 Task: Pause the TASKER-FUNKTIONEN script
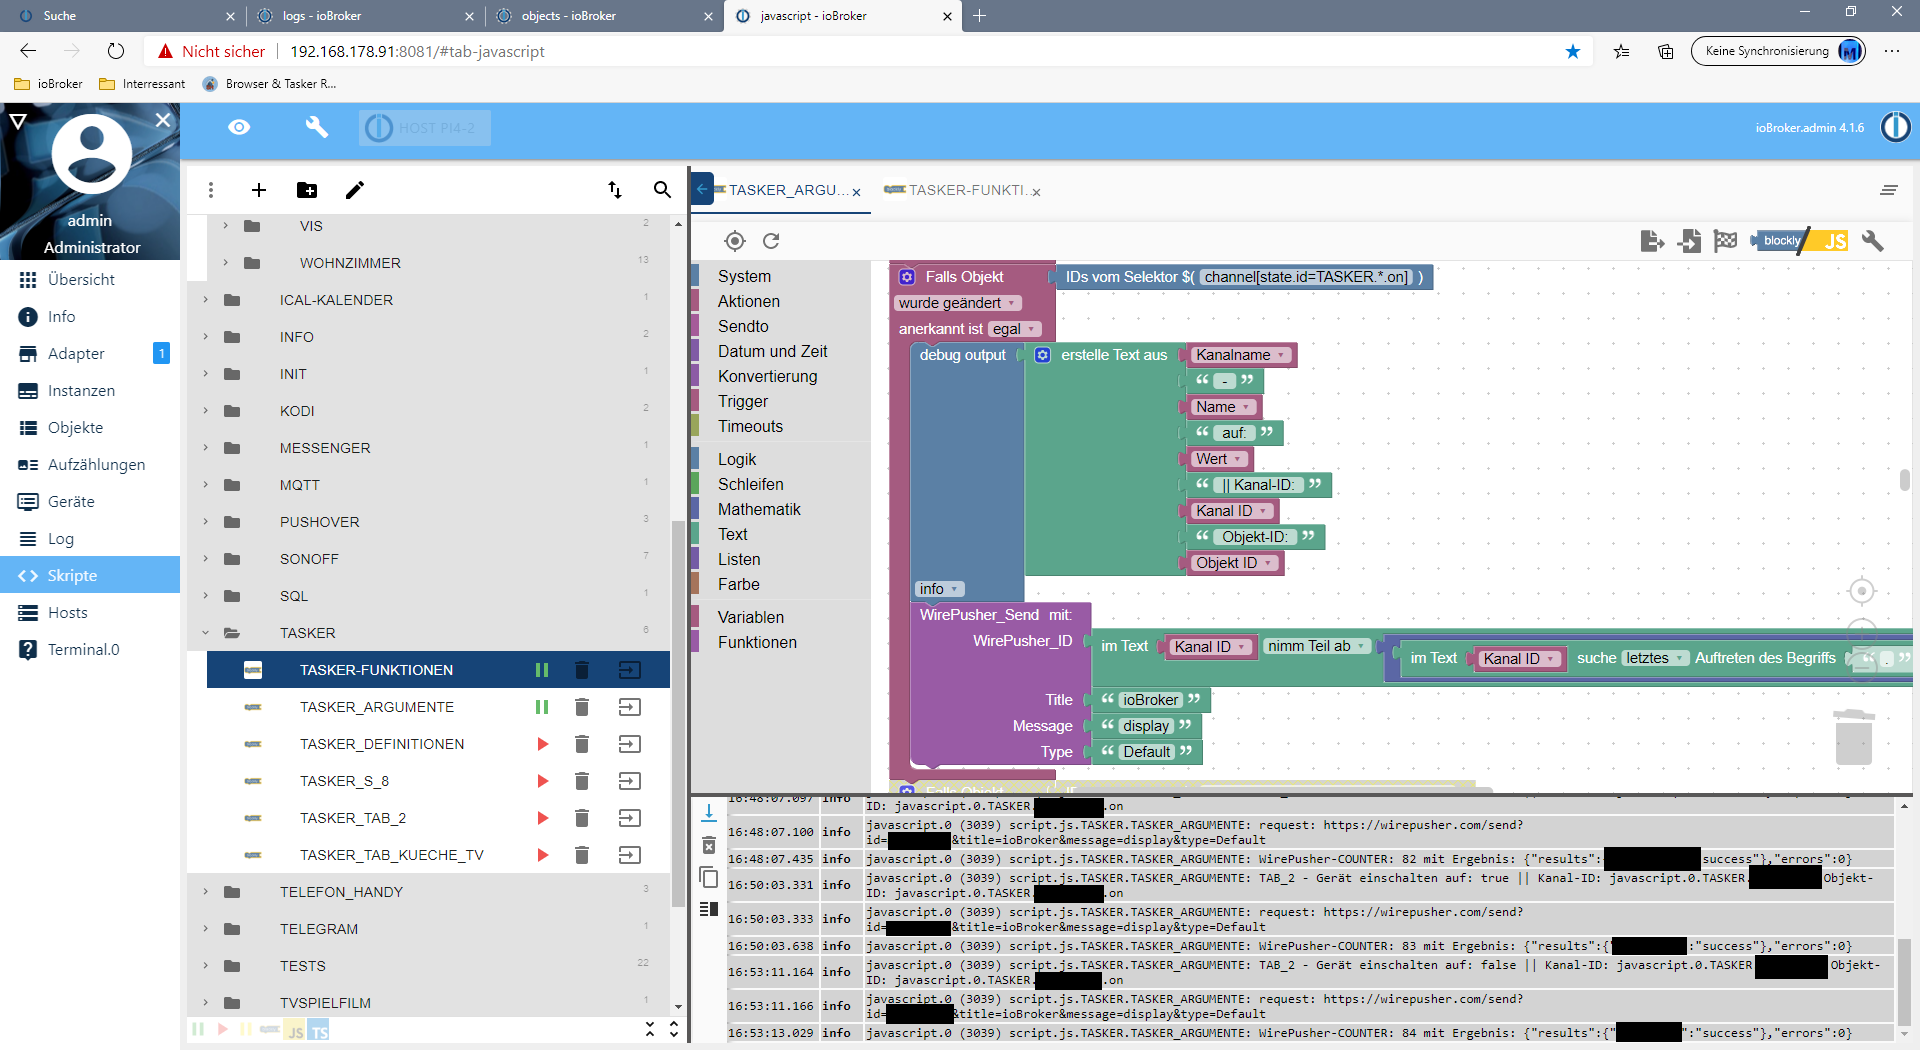point(542,670)
